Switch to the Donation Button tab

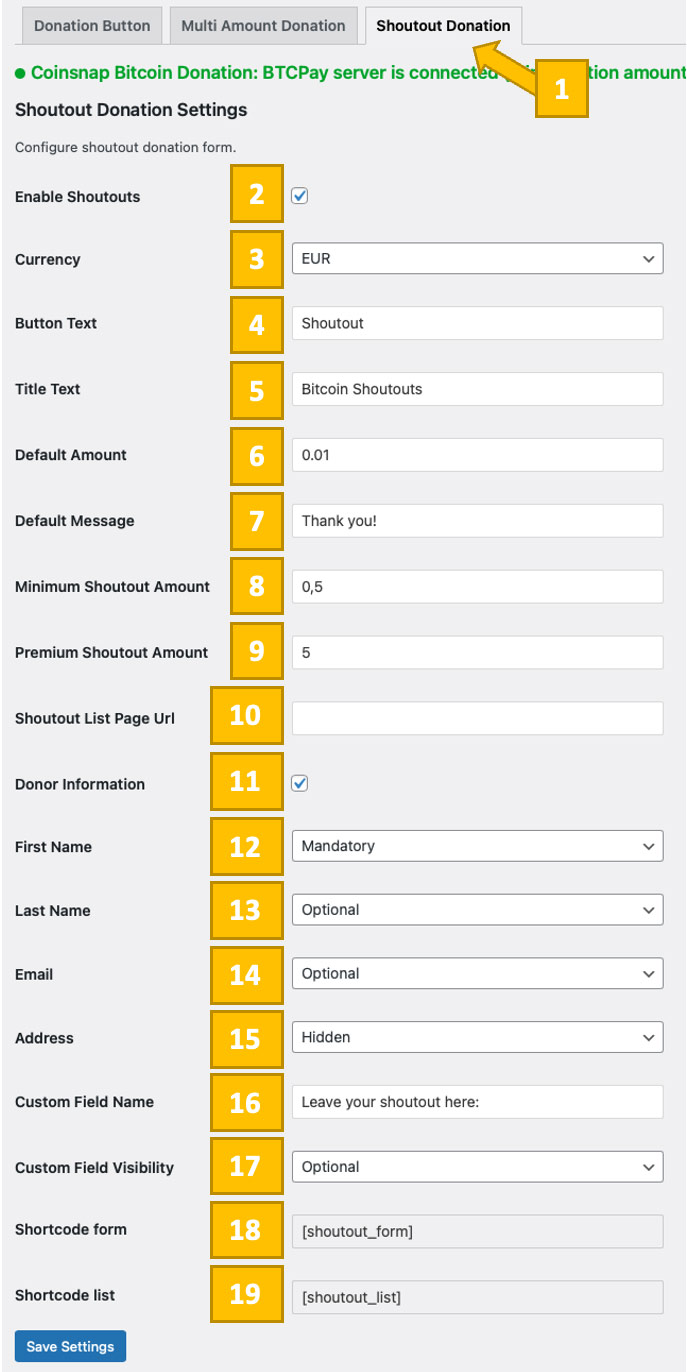pos(91,26)
